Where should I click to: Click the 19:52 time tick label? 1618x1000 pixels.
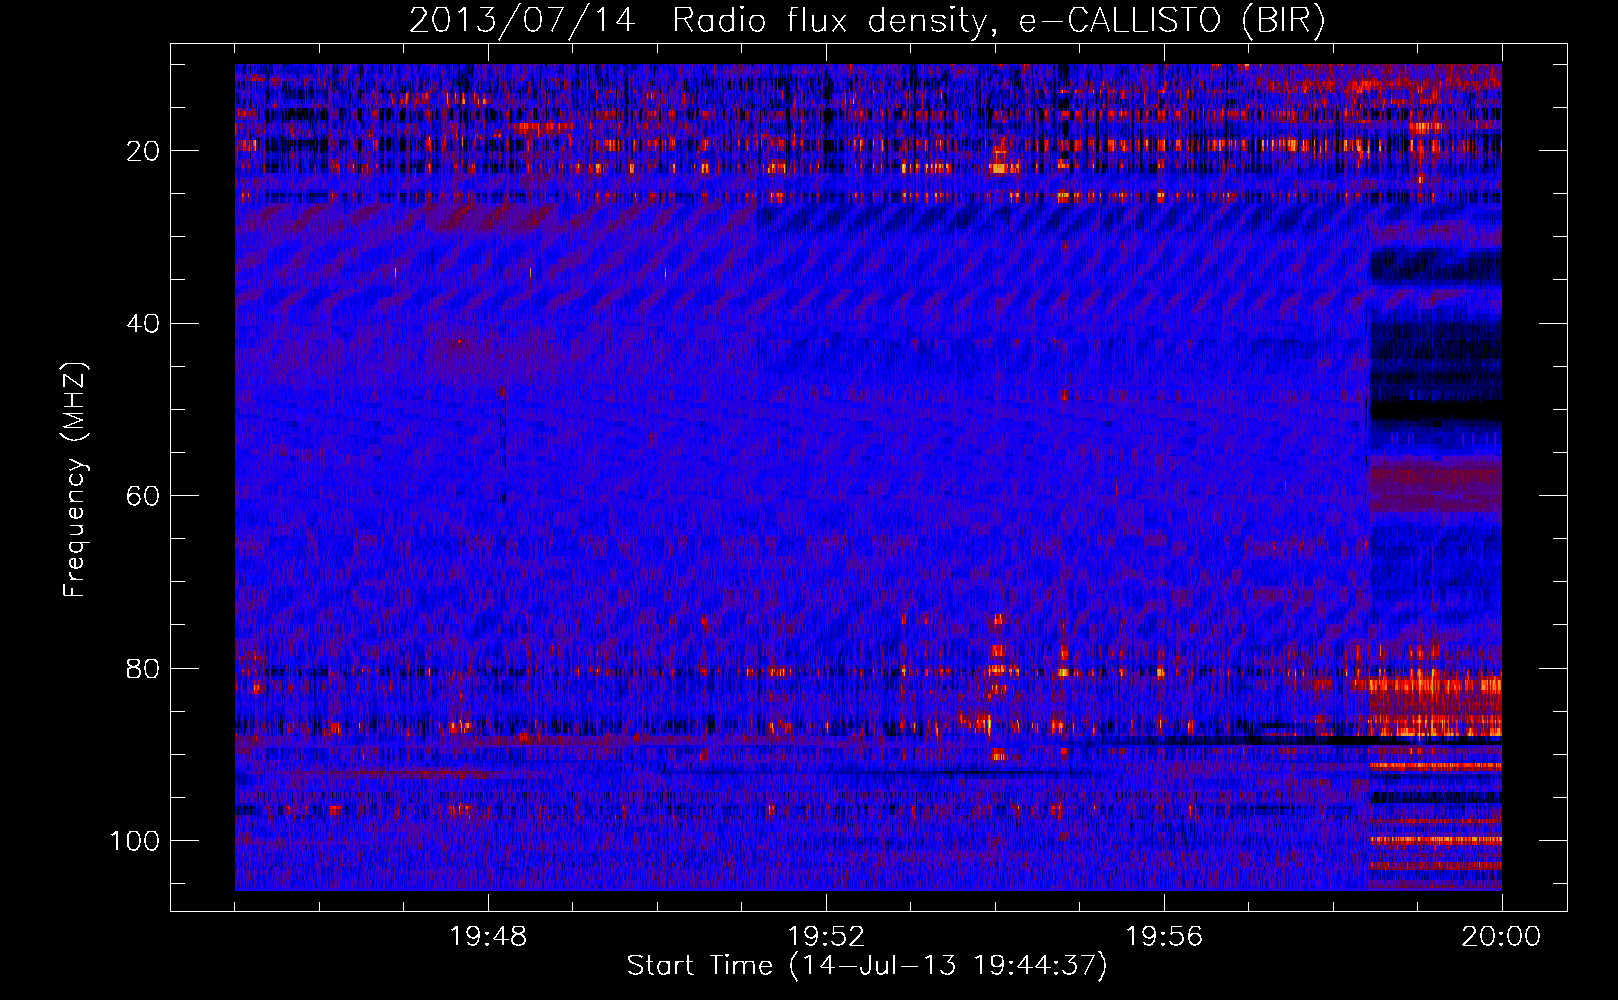coord(826,937)
